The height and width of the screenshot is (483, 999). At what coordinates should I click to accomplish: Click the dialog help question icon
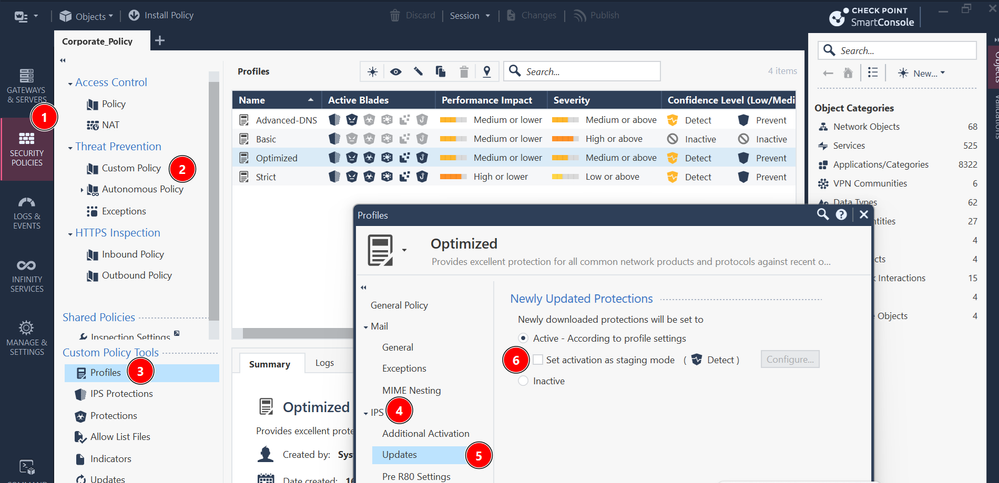tap(841, 215)
